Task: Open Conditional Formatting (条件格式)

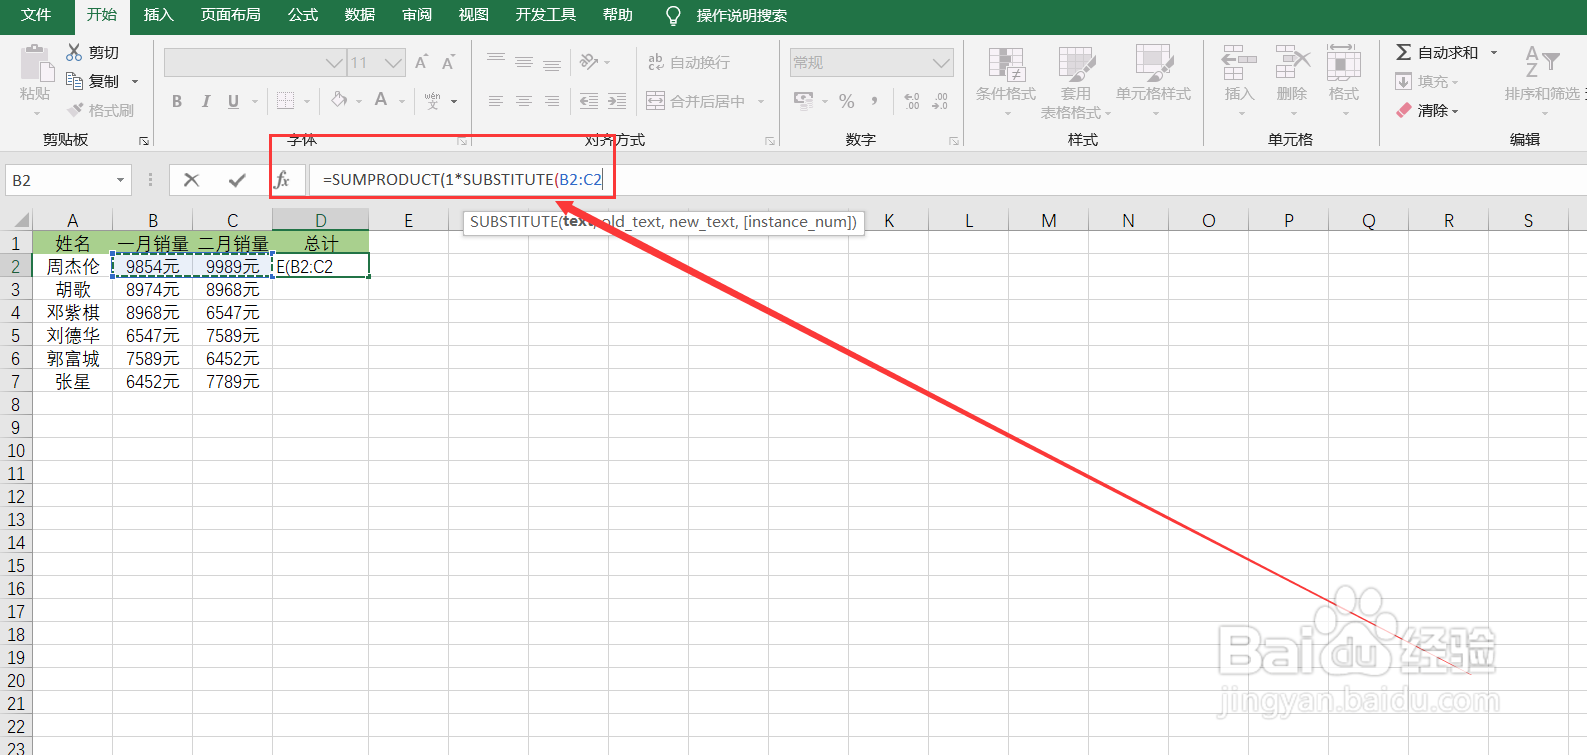Action: [x=1006, y=81]
